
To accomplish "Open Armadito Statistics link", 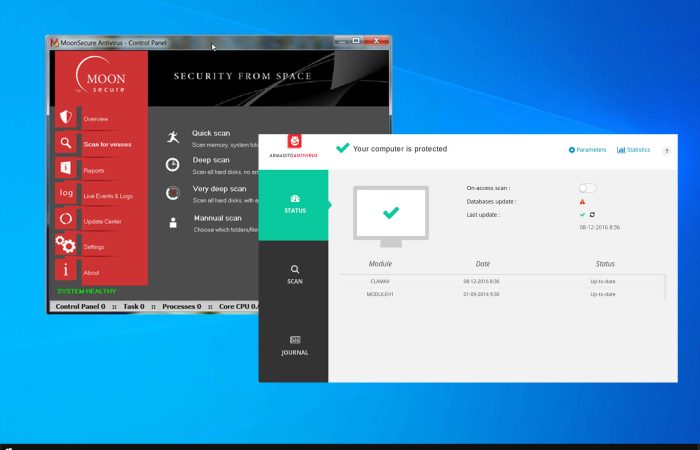I will point(633,150).
